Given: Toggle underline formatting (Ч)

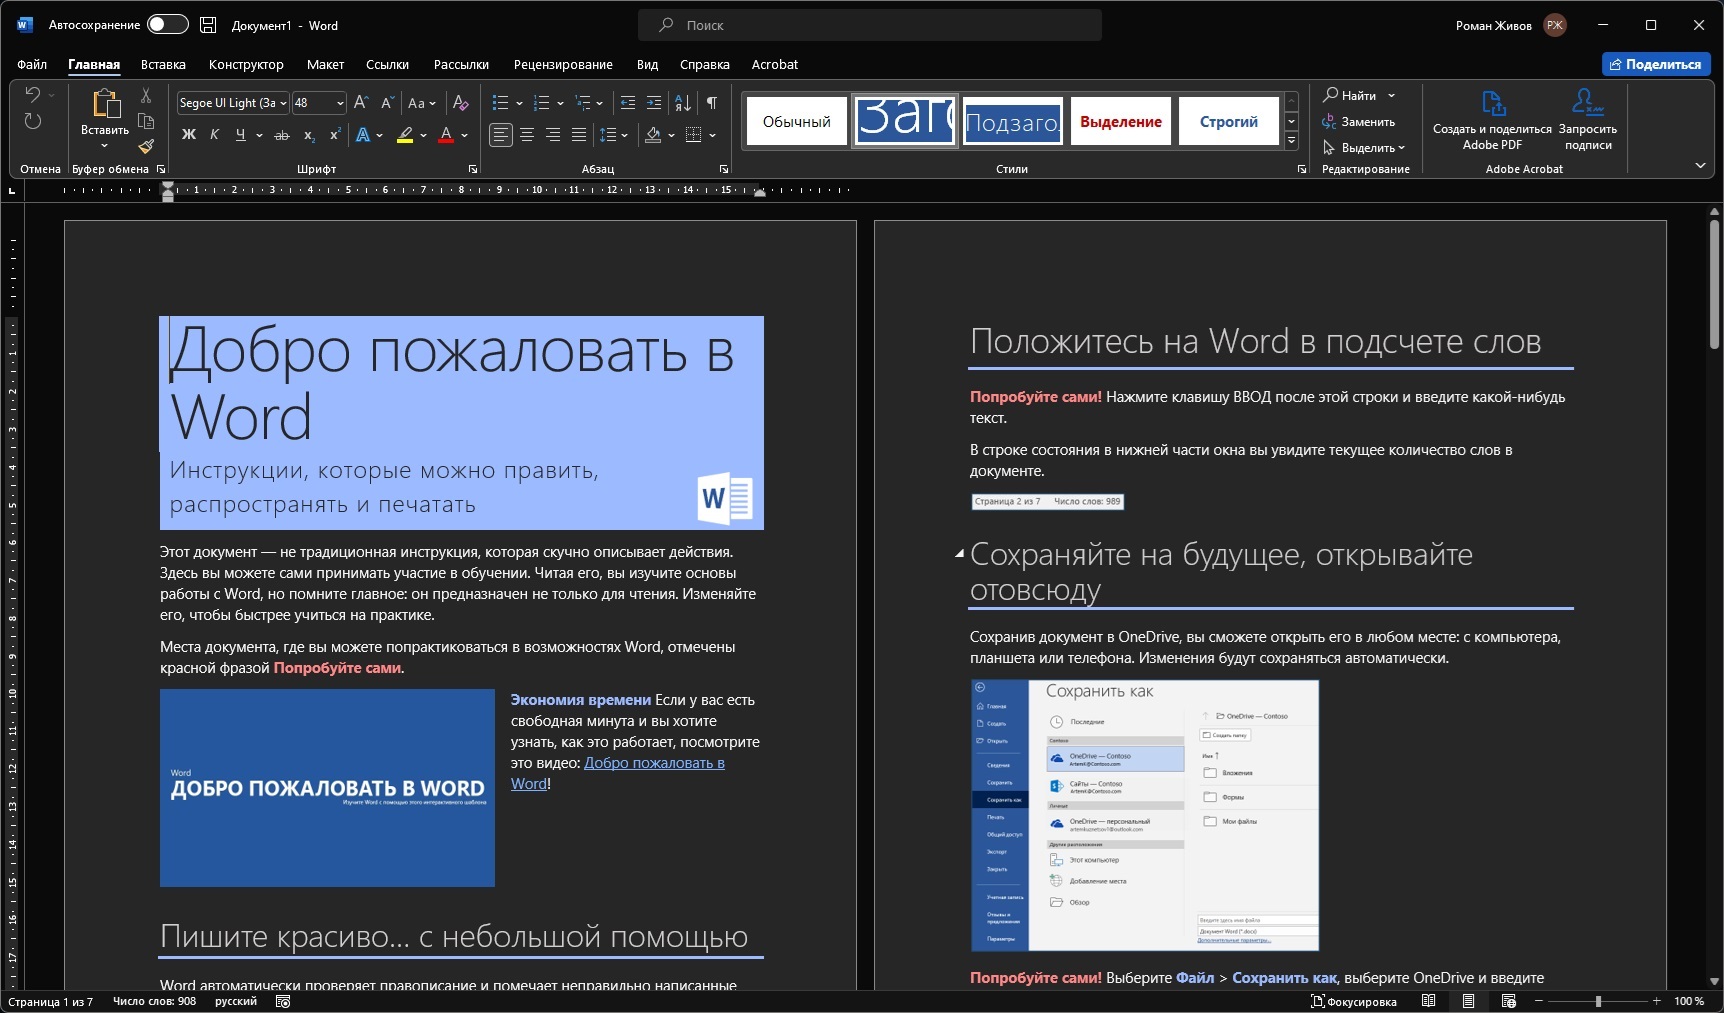Looking at the screenshot, I should (x=240, y=135).
